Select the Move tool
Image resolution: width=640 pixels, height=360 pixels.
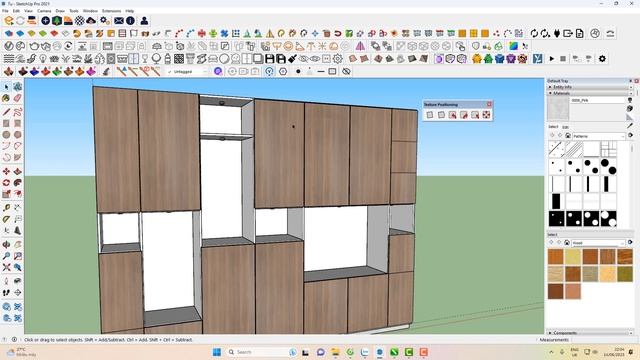(6, 171)
